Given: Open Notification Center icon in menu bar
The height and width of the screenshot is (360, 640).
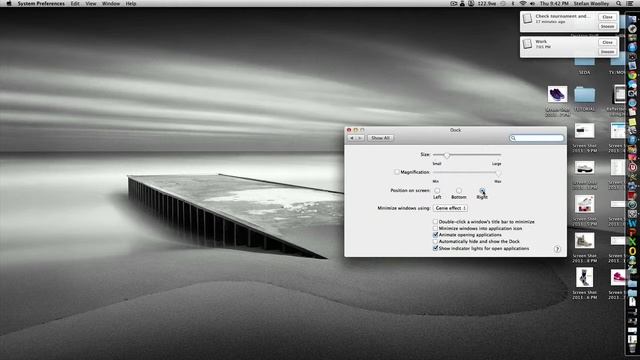Looking at the screenshot, I should click(x=631, y=3).
